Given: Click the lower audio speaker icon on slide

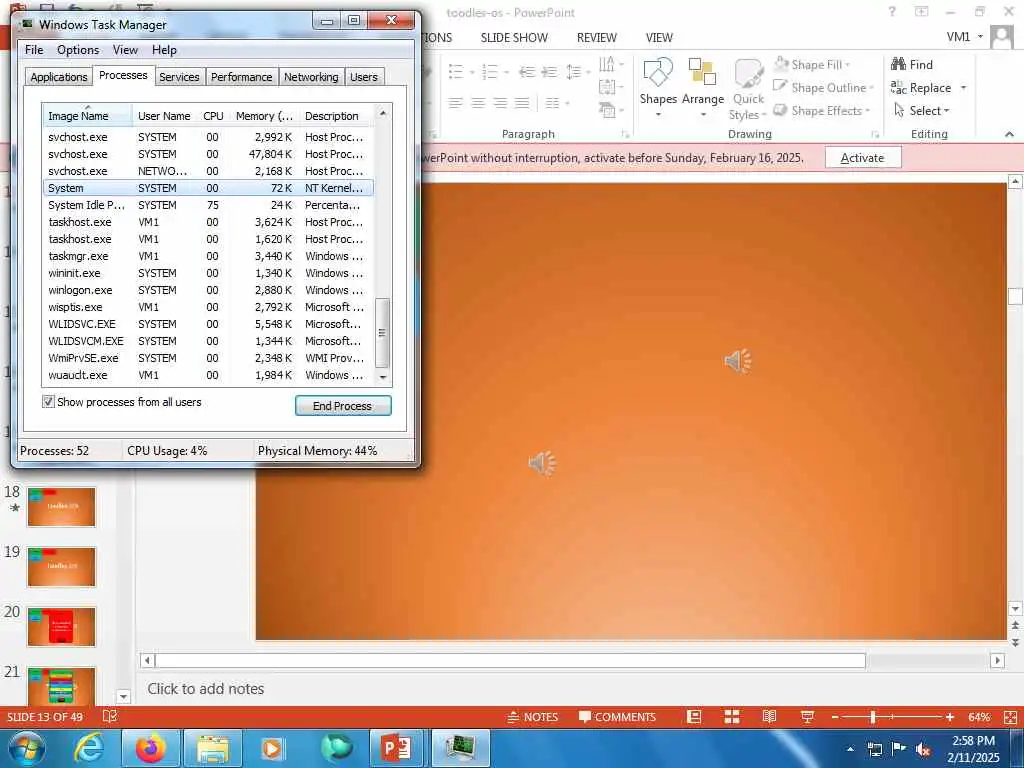Looking at the screenshot, I should (x=542, y=463).
